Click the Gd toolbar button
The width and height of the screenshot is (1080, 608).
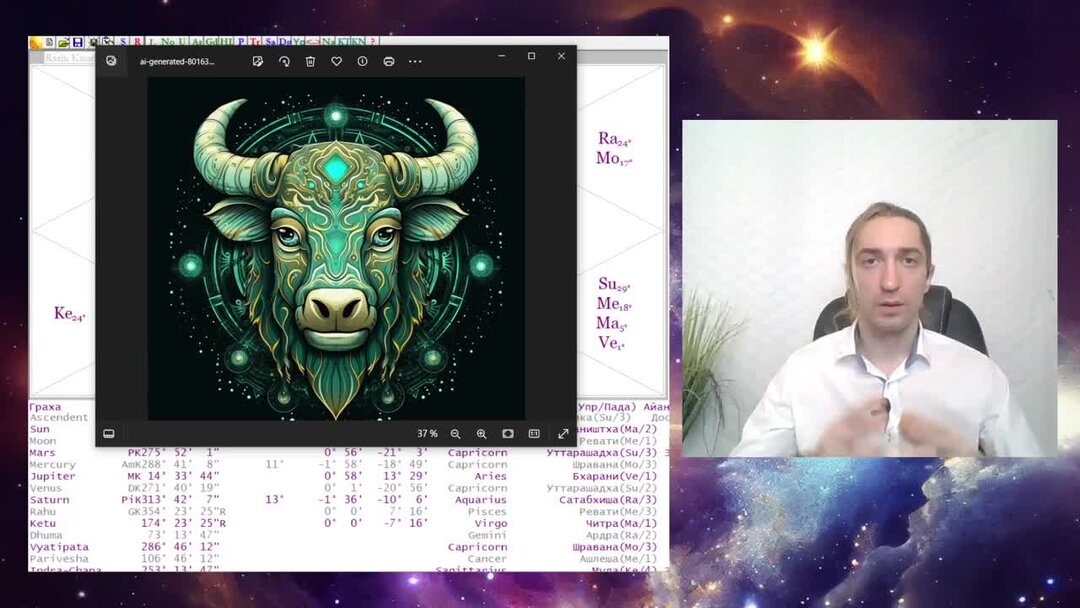[x=211, y=42]
